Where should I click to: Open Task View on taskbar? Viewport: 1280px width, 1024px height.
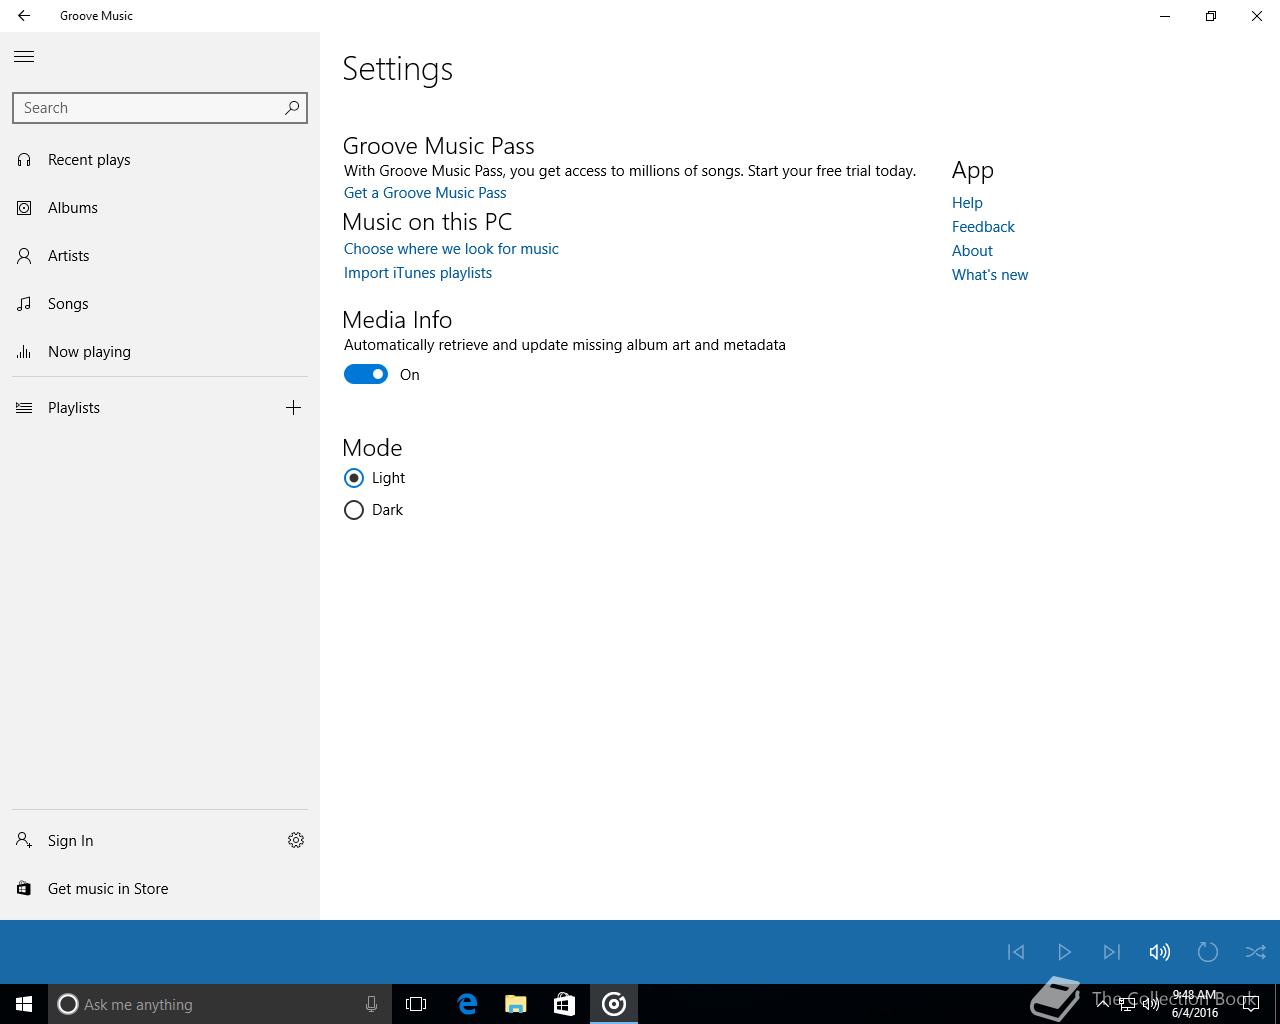tap(416, 1004)
